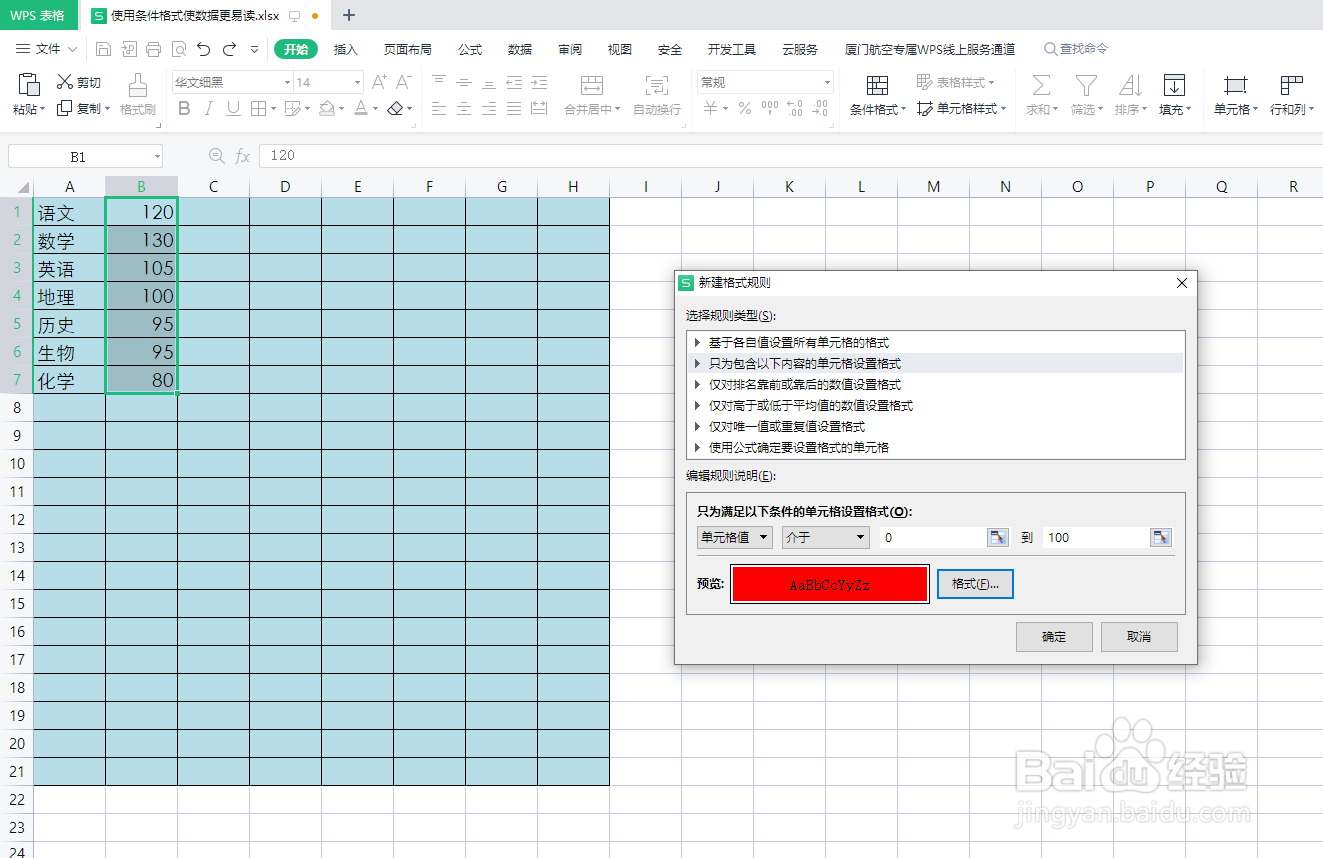Select the Format Painter (格式刷) tool
Image resolution: width=1323 pixels, height=858 pixels.
(137, 95)
